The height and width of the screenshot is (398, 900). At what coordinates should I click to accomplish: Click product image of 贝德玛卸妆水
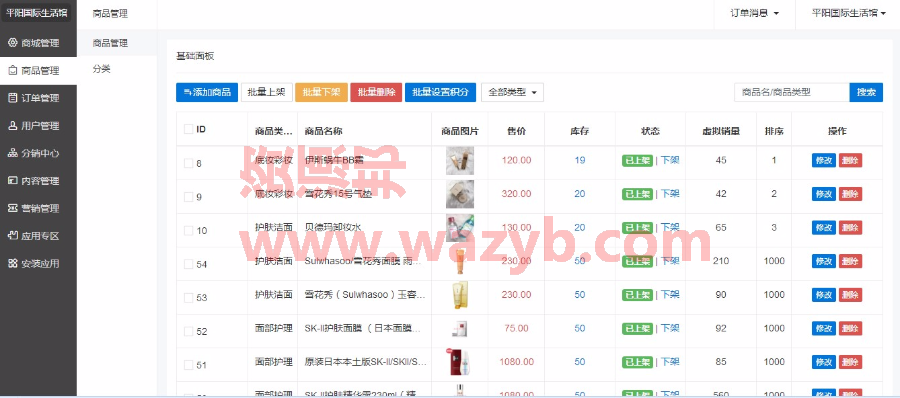[460, 228]
